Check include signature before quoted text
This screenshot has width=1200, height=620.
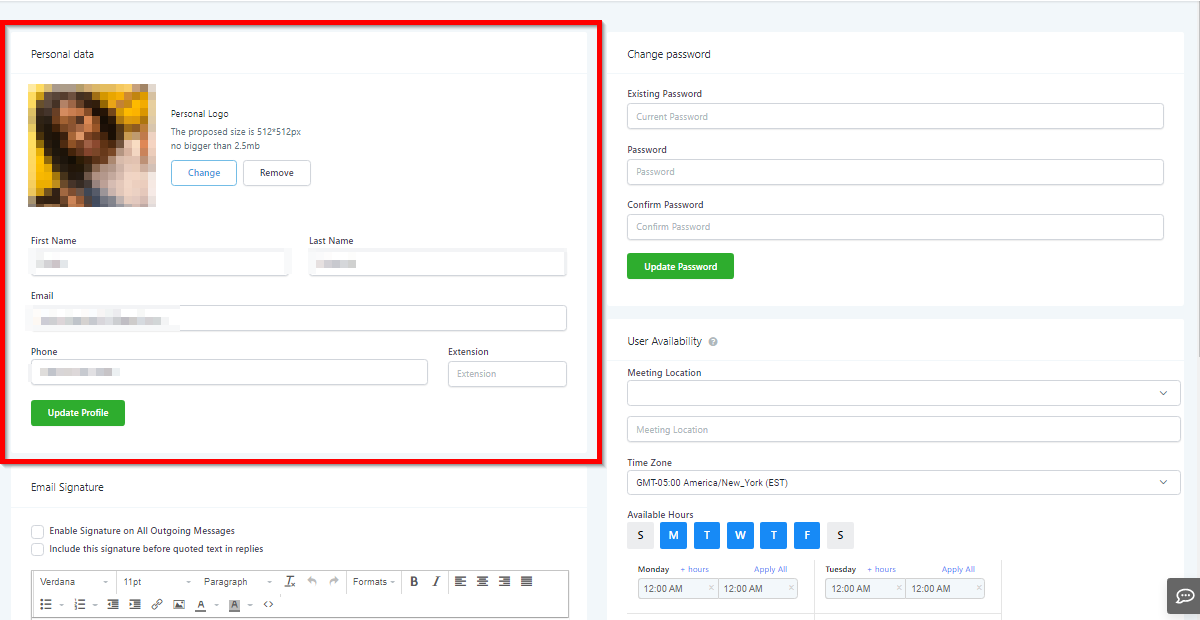click(x=38, y=549)
